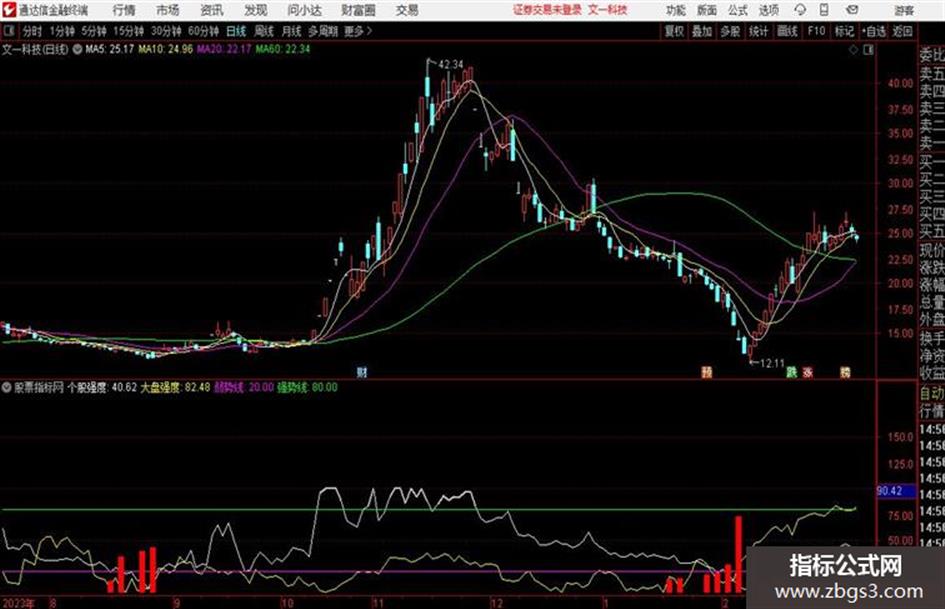Screen dimensions: 945x609
Task: Click the 2023年 date axis label
Action: click(19, 603)
